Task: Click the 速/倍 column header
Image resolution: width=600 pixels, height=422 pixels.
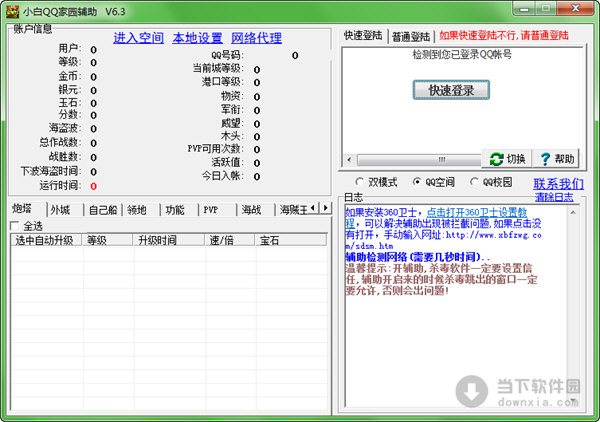Action: tap(230, 240)
